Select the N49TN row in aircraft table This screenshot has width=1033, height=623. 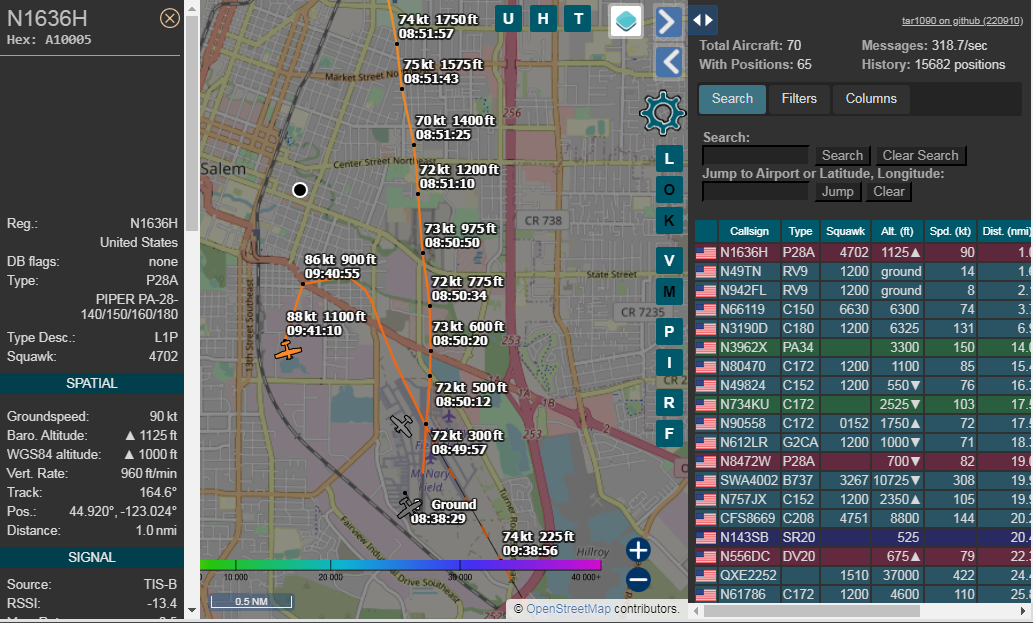pyautogui.click(x=864, y=271)
